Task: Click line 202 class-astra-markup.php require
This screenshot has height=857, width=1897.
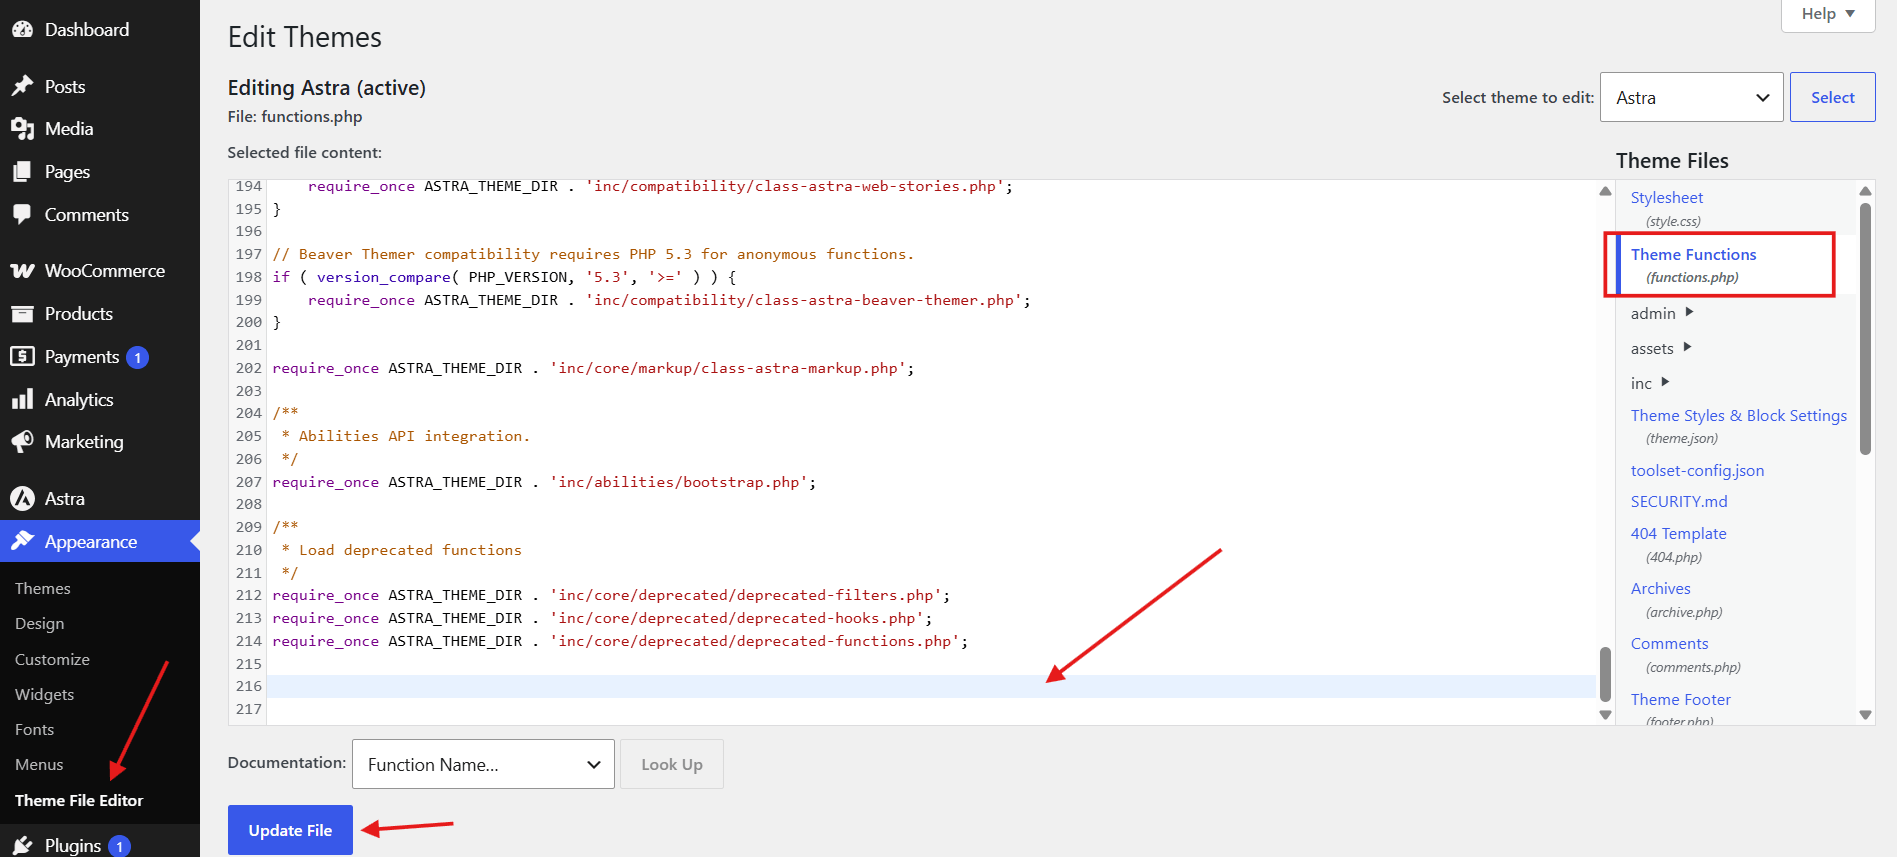Action: (593, 368)
